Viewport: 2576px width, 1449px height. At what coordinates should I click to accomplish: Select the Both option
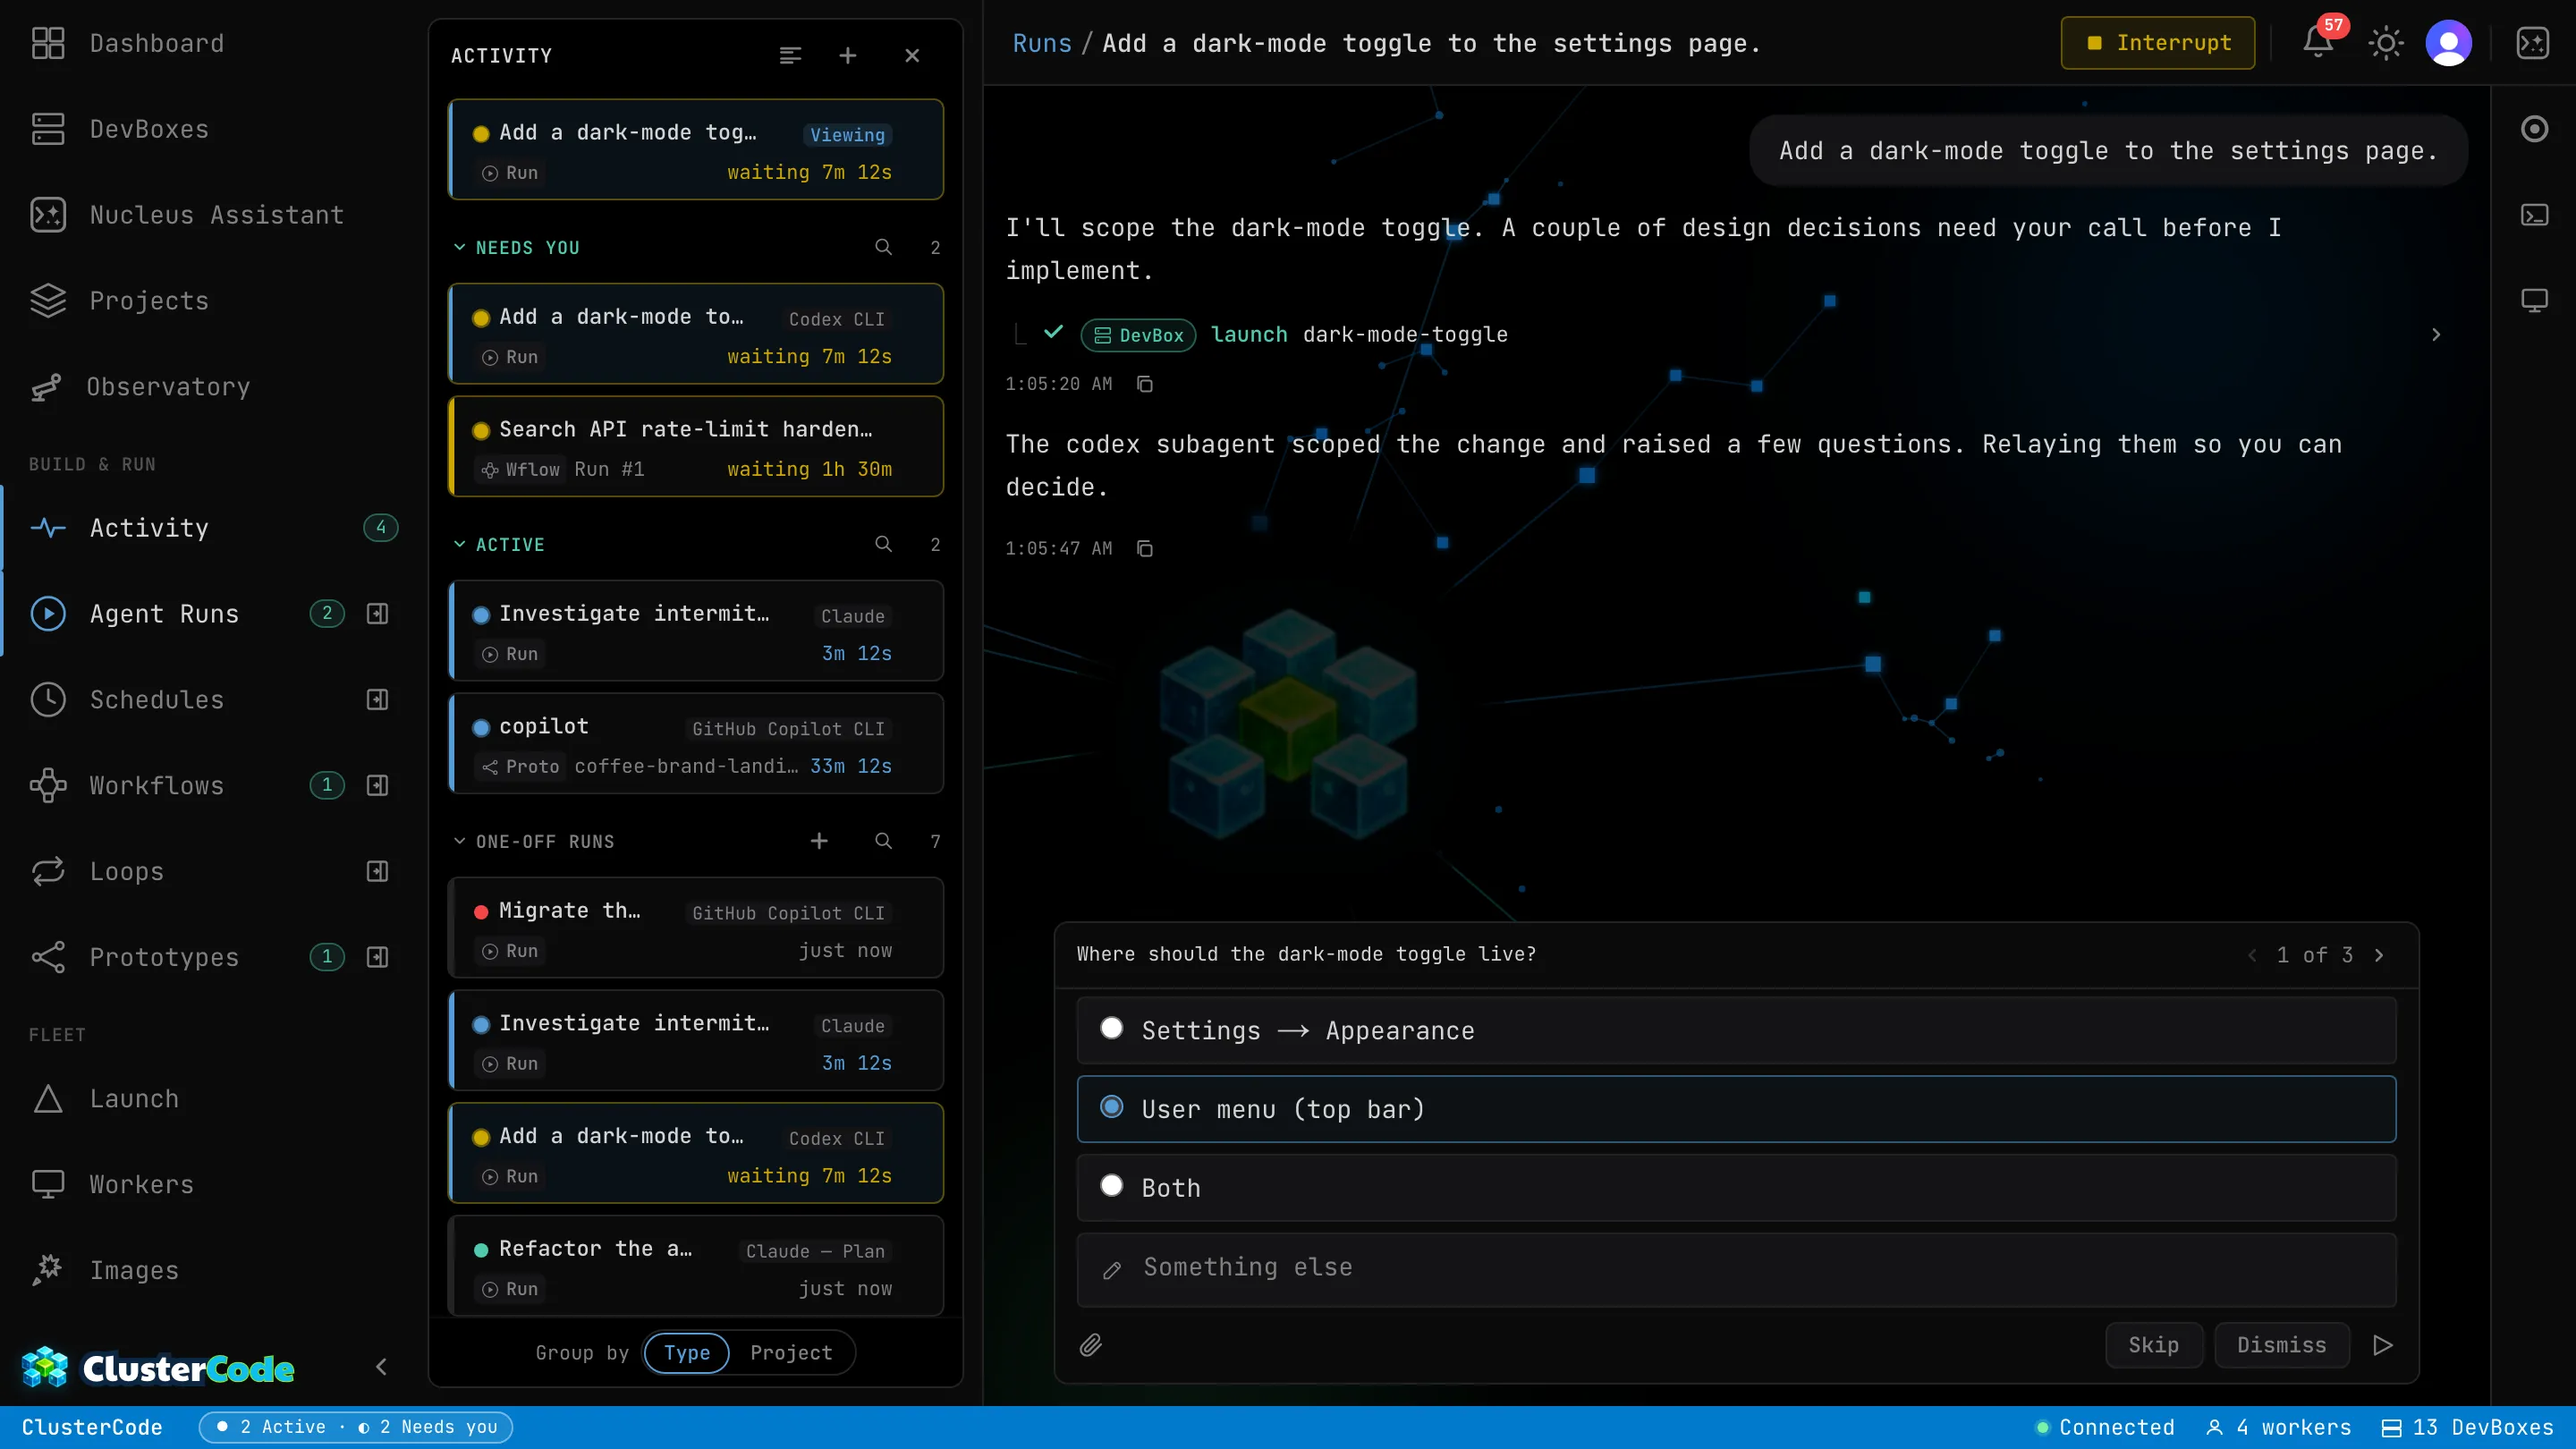(x=1736, y=1188)
